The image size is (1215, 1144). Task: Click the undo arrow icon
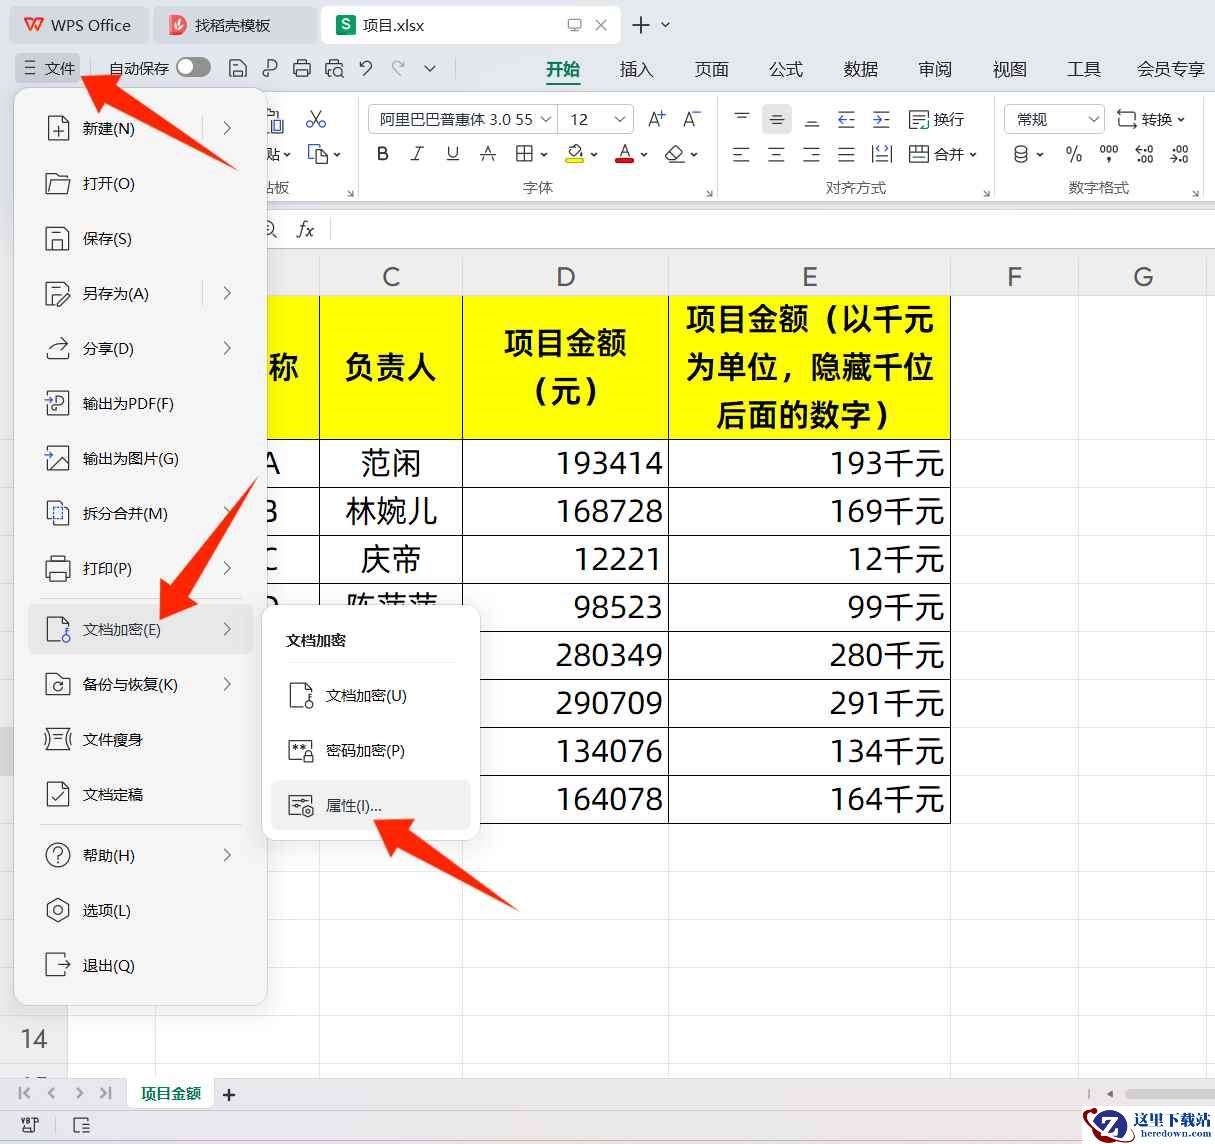[366, 68]
